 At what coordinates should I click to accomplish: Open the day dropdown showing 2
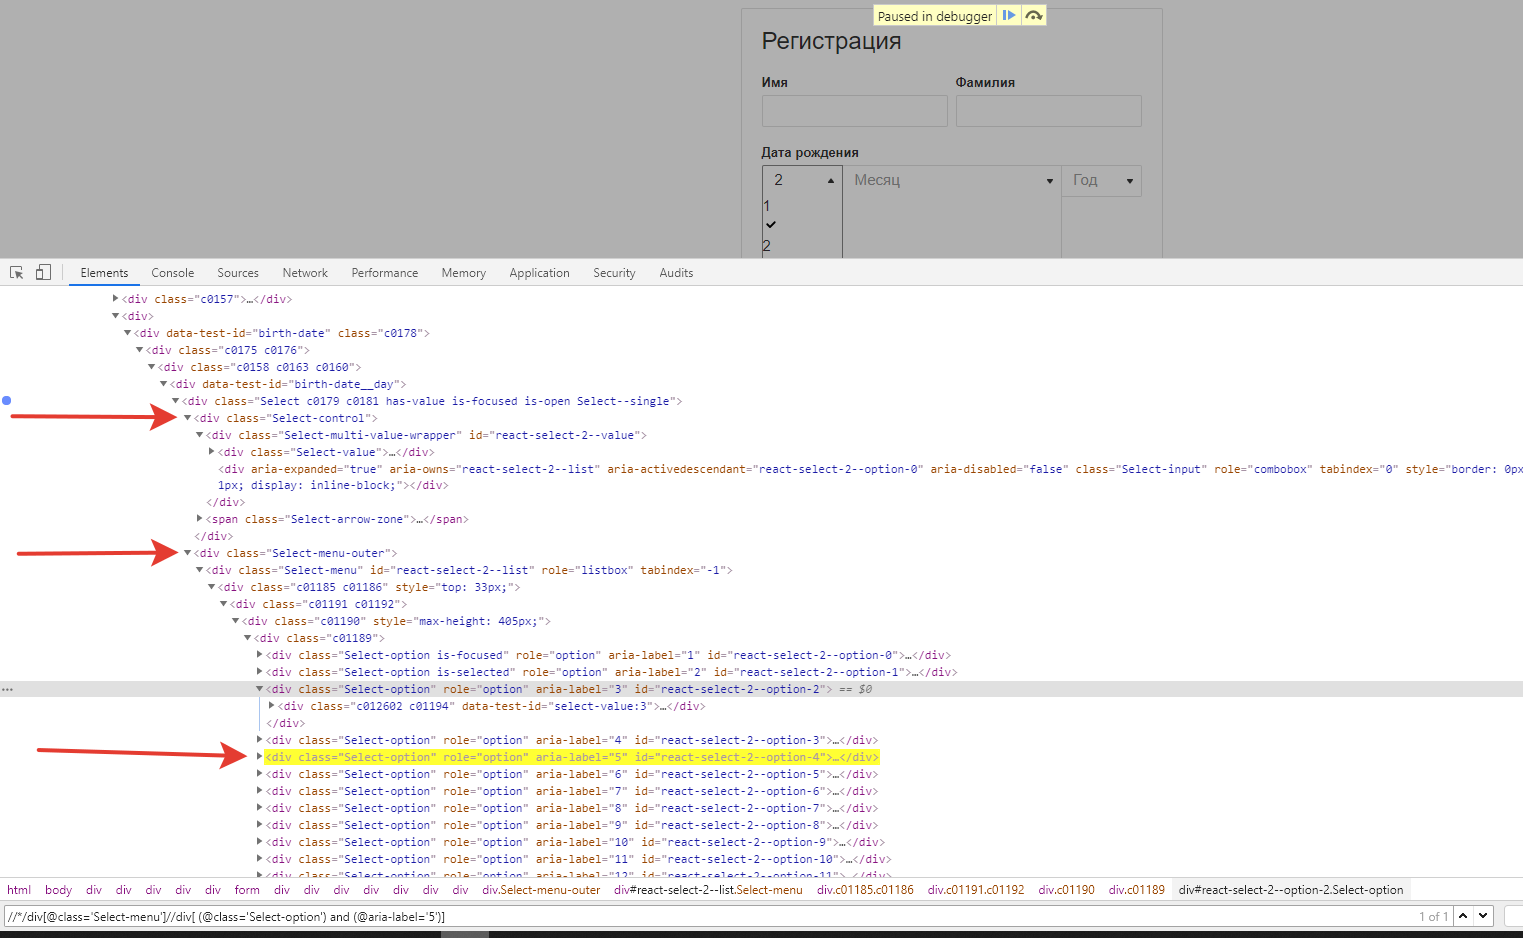coord(802,180)
